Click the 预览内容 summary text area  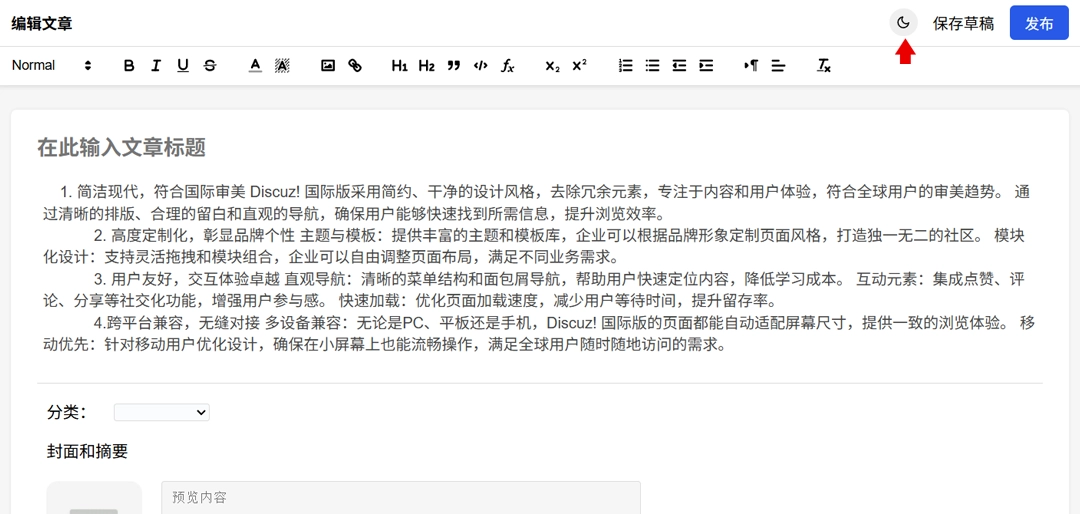point(401,497)
